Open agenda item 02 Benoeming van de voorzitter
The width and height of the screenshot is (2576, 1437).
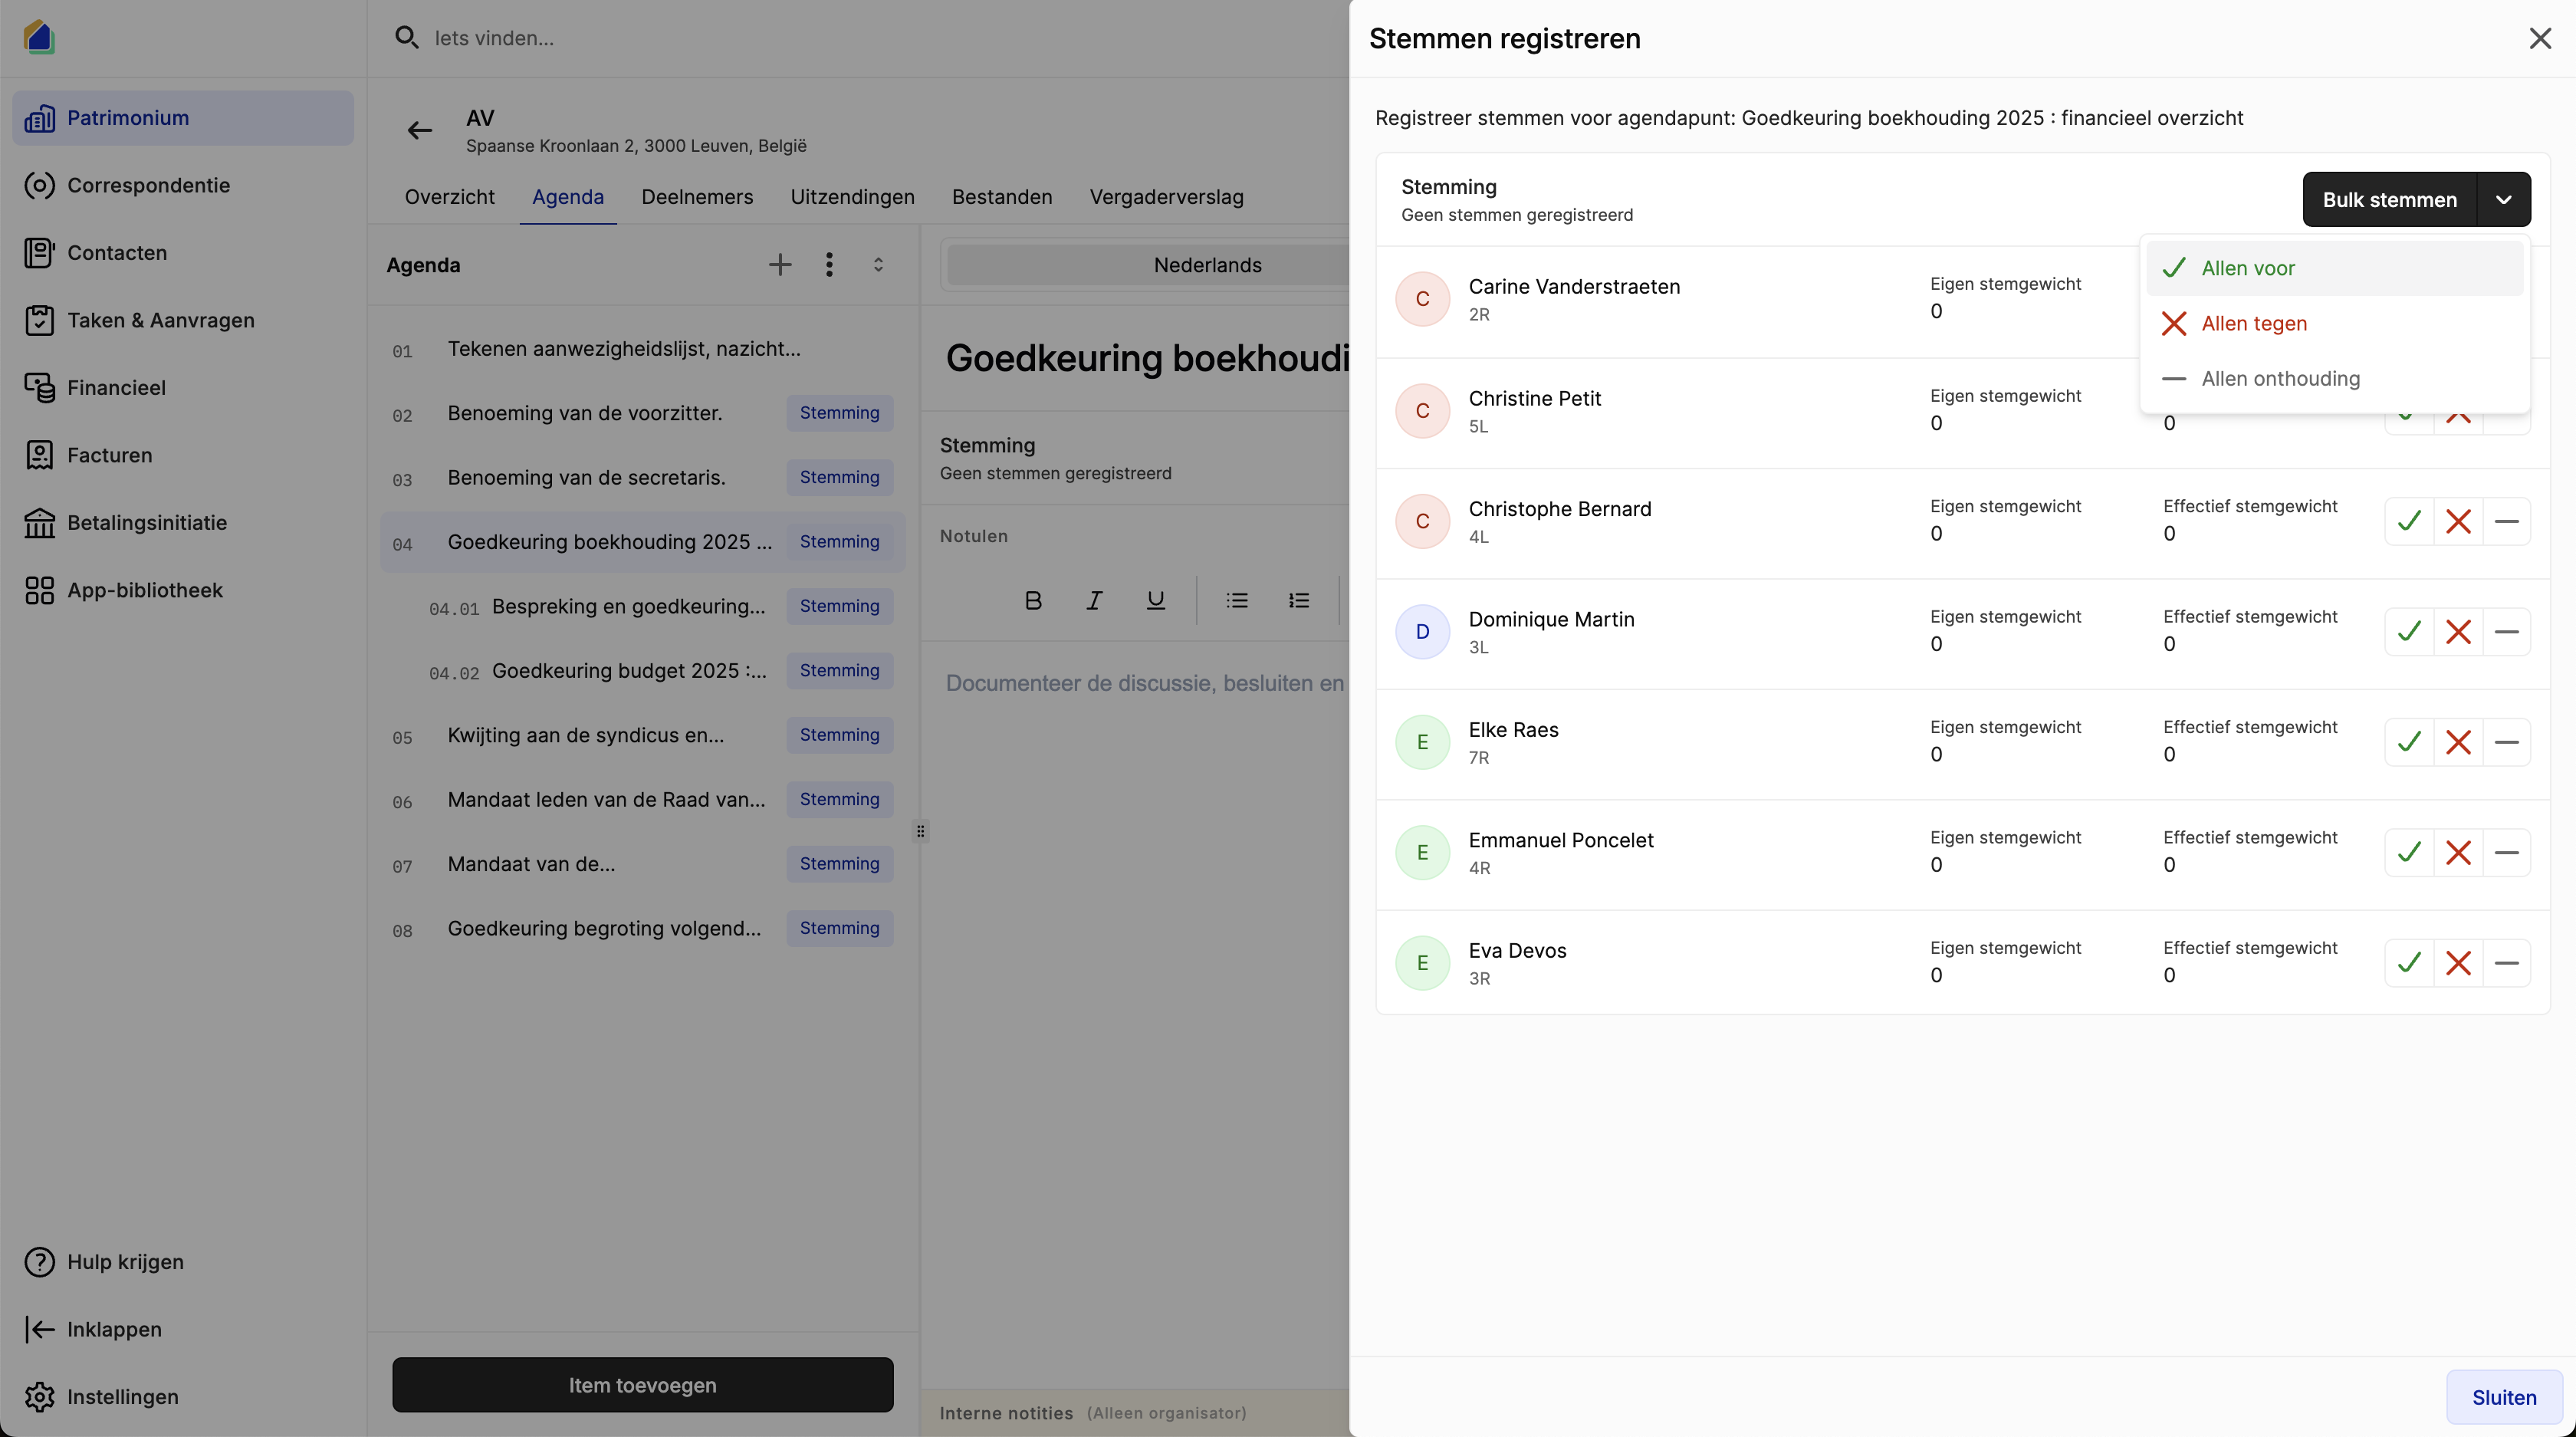[642, 413]
